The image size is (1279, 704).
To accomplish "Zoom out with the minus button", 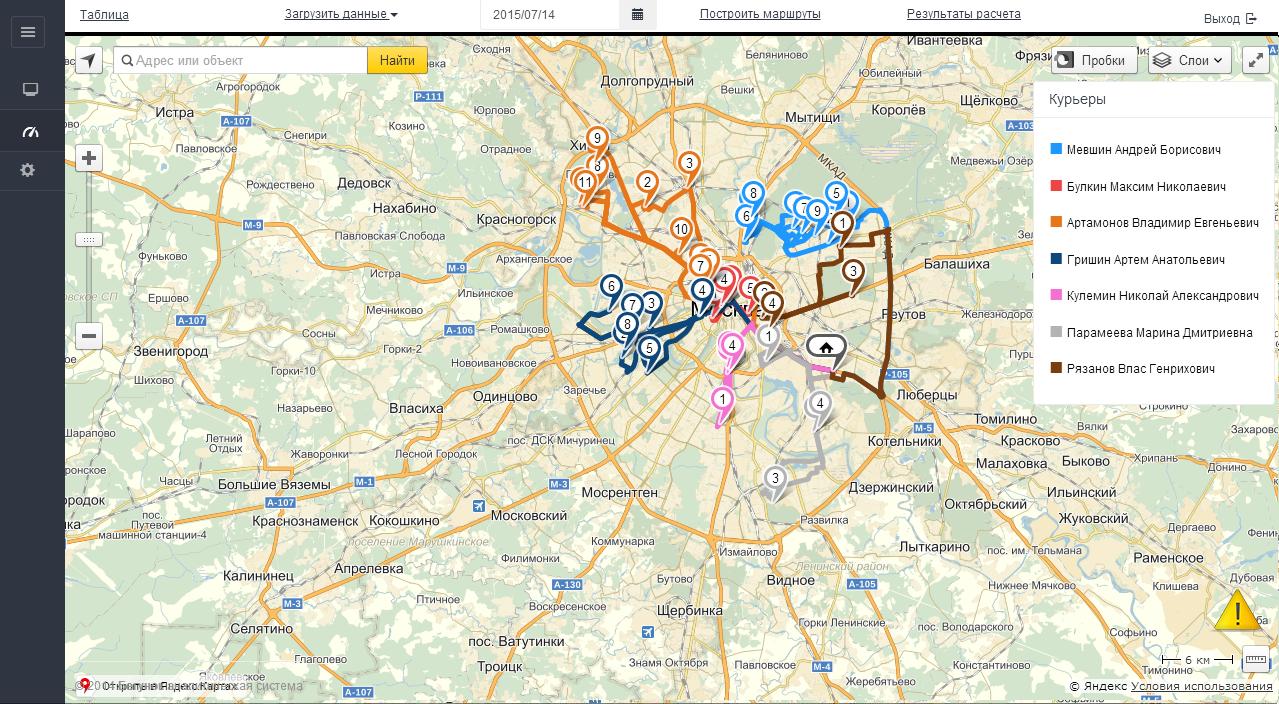I will pos(89,336).
